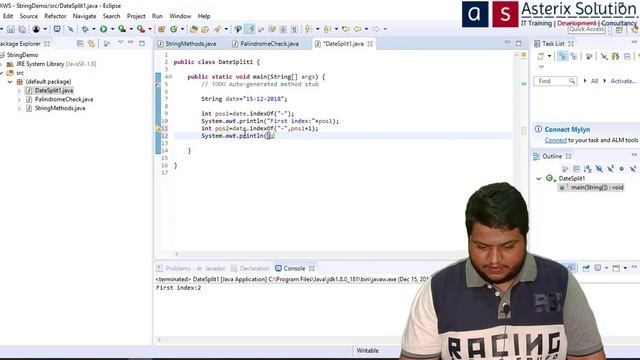The image size is (640, 360).
Task: Open the Window menu
Action: 180,16
